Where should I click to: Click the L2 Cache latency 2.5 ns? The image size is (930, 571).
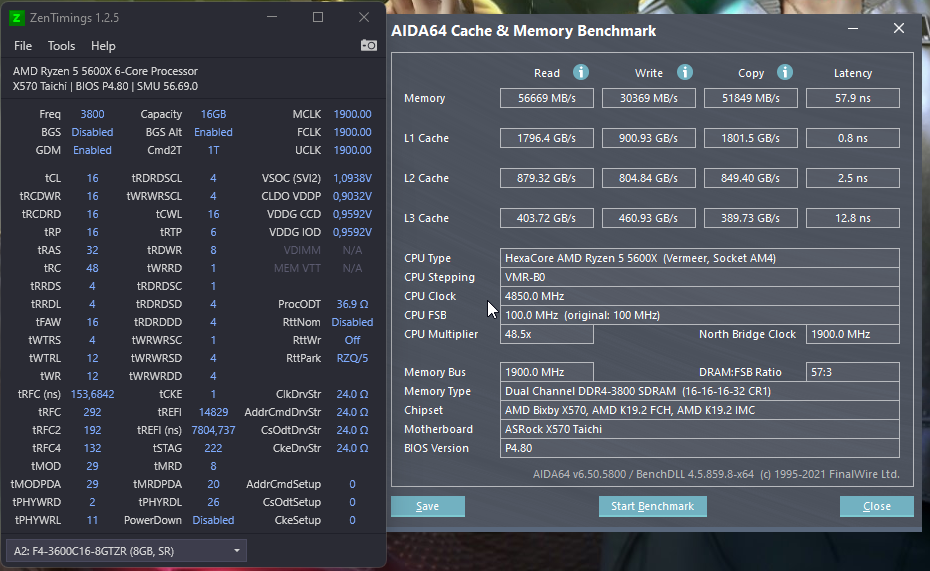(x=853, y=178)
